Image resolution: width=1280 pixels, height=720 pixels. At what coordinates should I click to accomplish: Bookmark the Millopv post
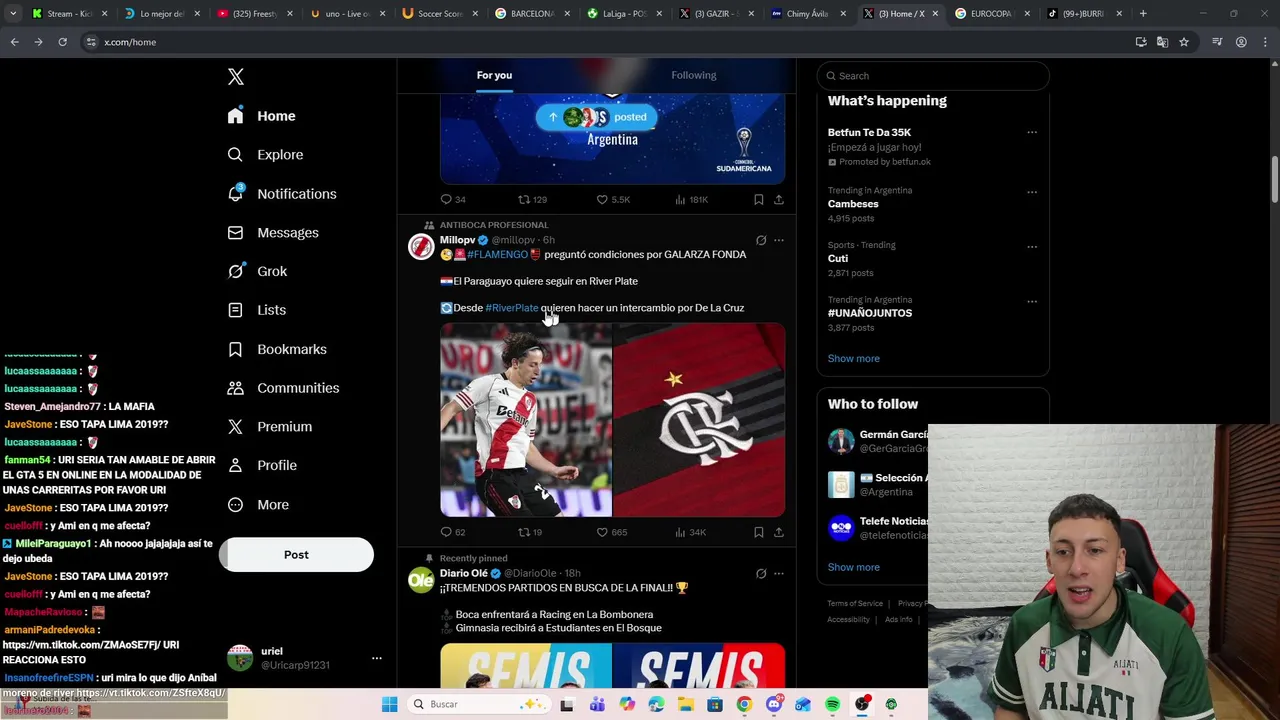759,532
